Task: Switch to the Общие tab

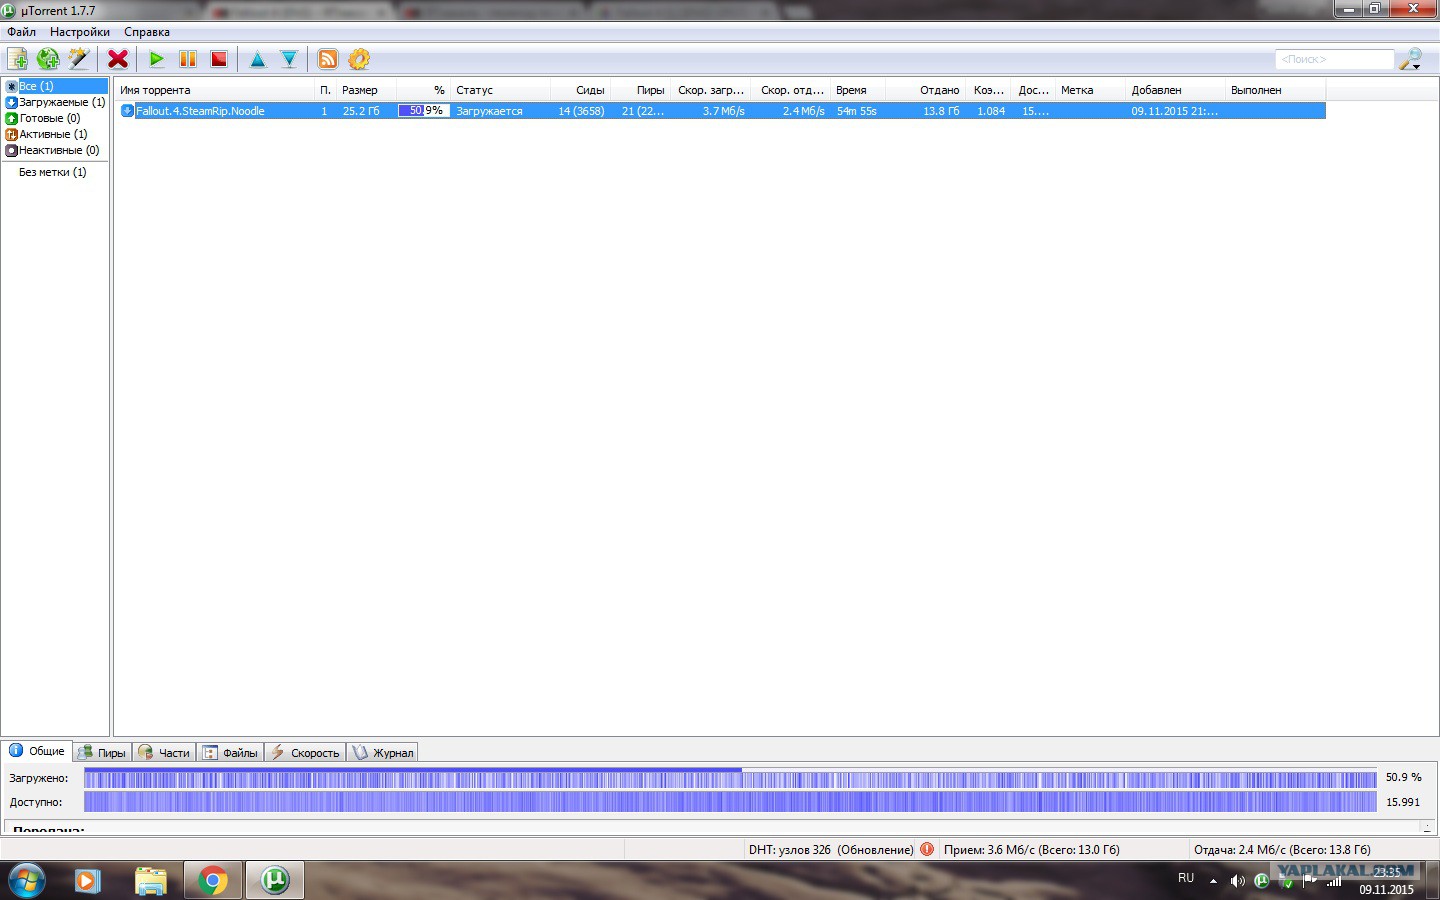Action: [x=37, y=751]
